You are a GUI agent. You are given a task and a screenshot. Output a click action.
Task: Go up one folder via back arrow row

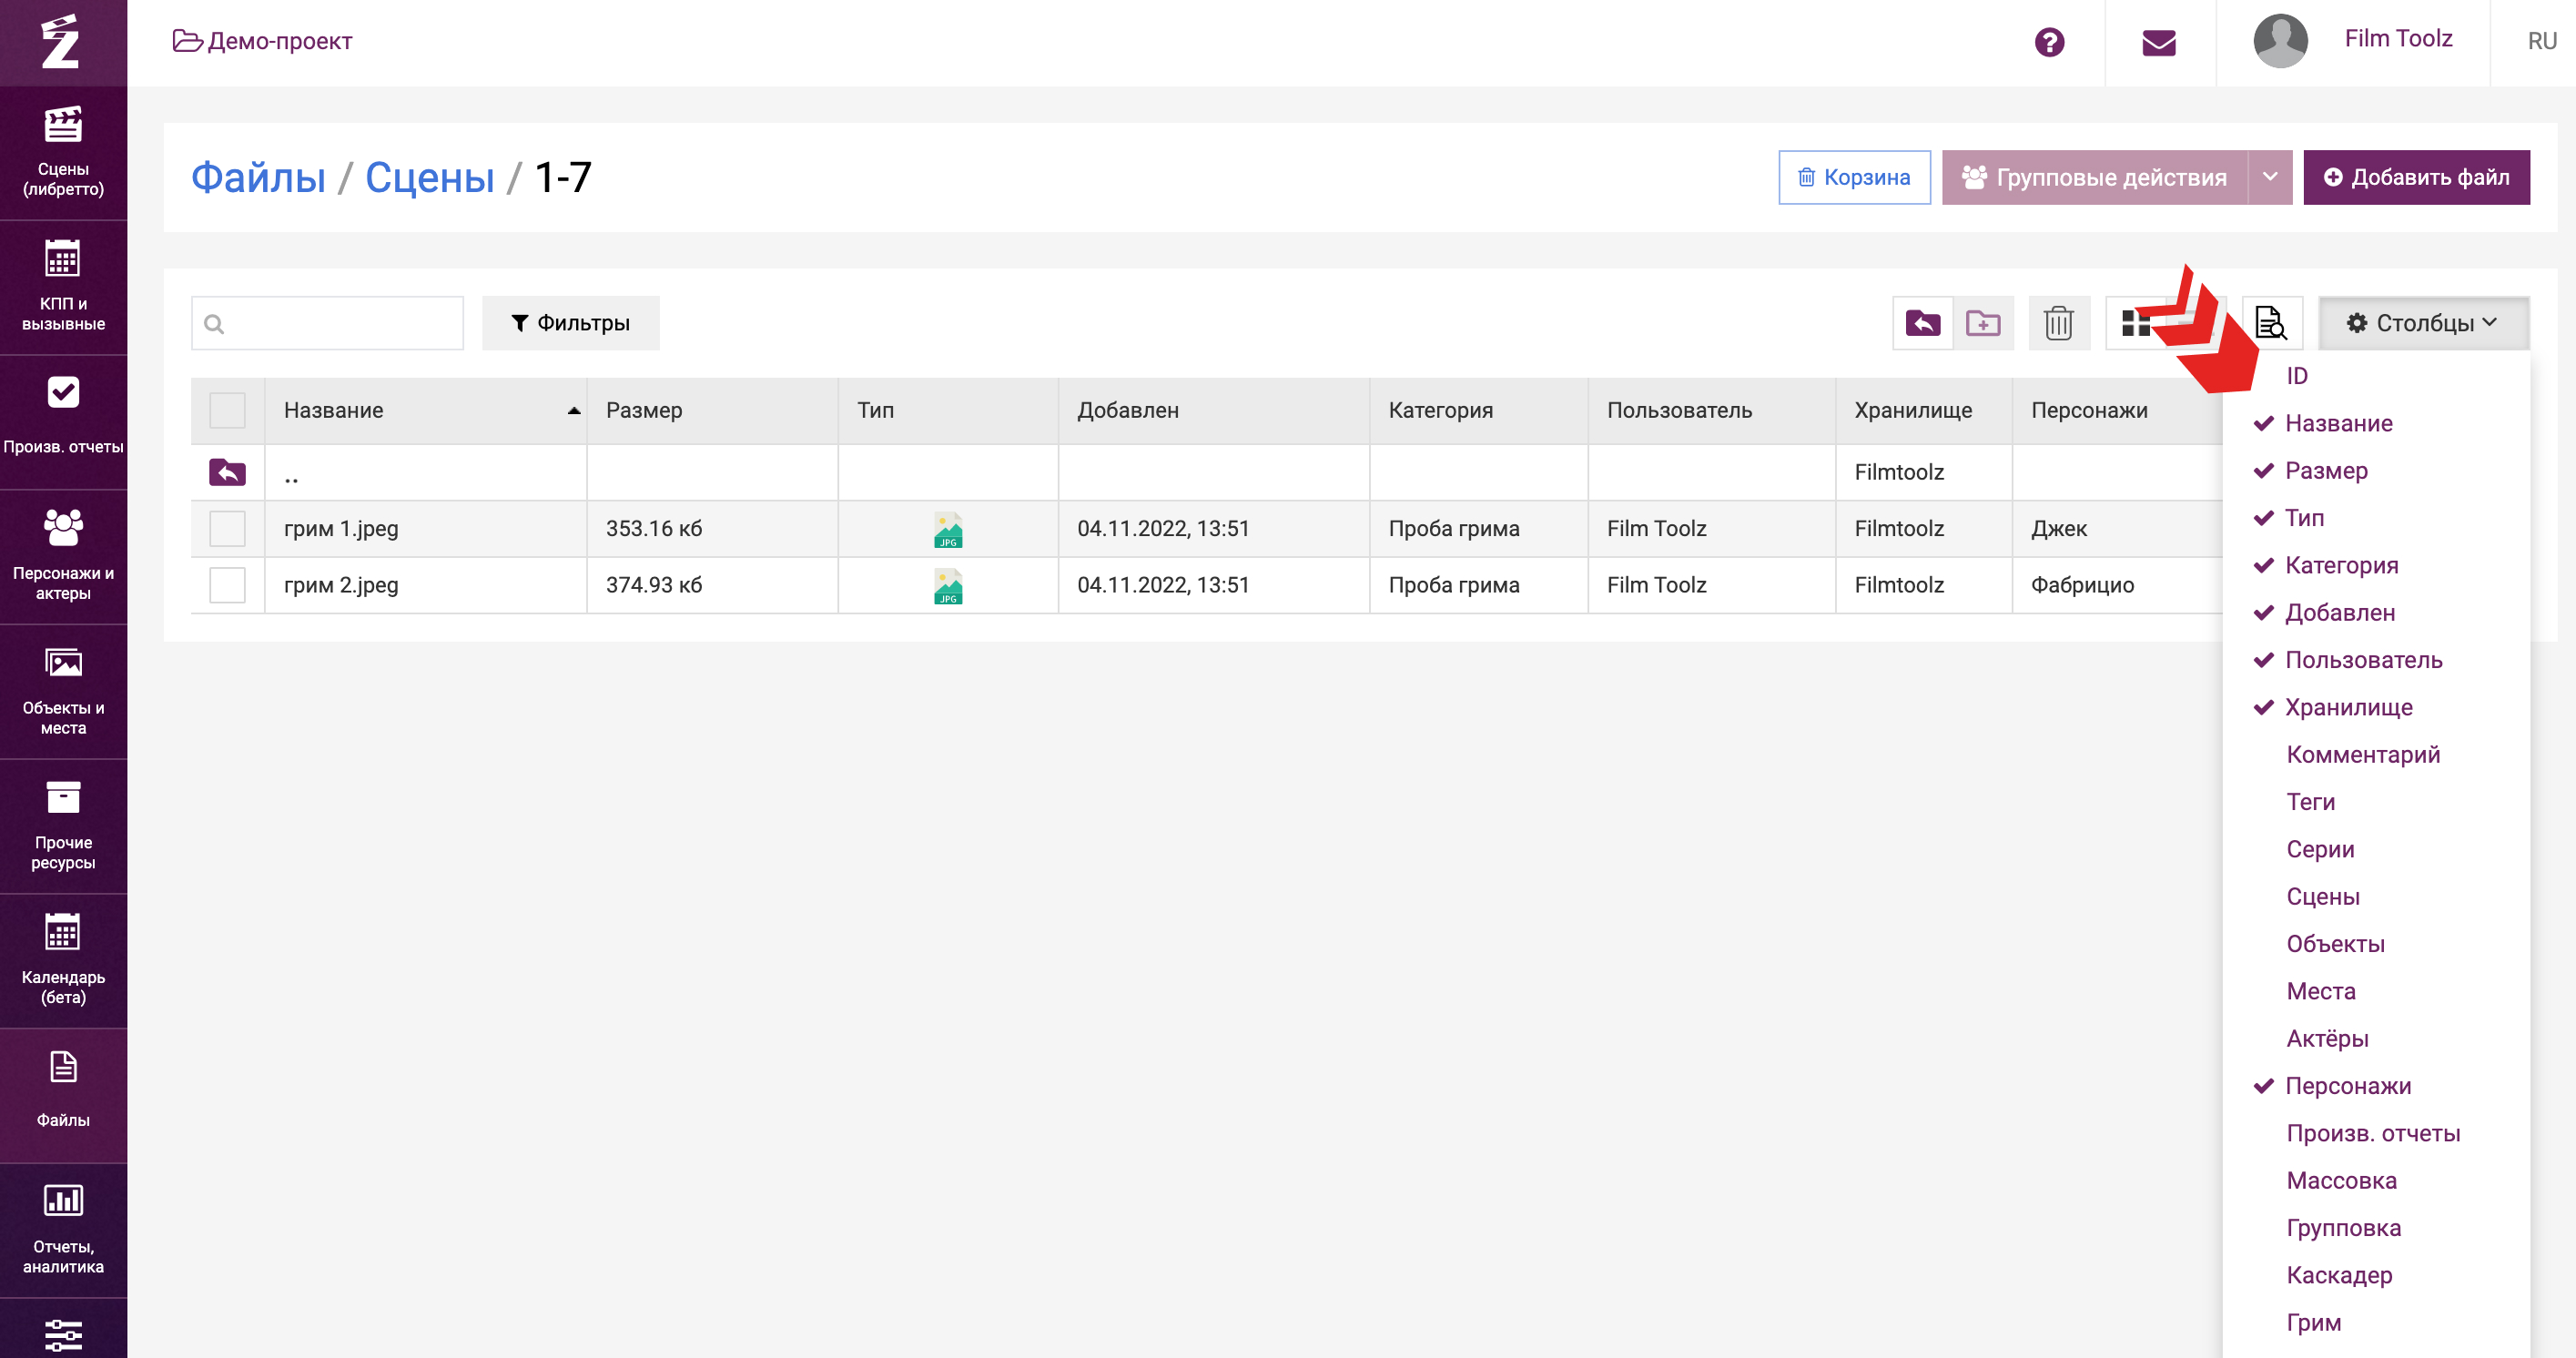(x=227, y=472)
